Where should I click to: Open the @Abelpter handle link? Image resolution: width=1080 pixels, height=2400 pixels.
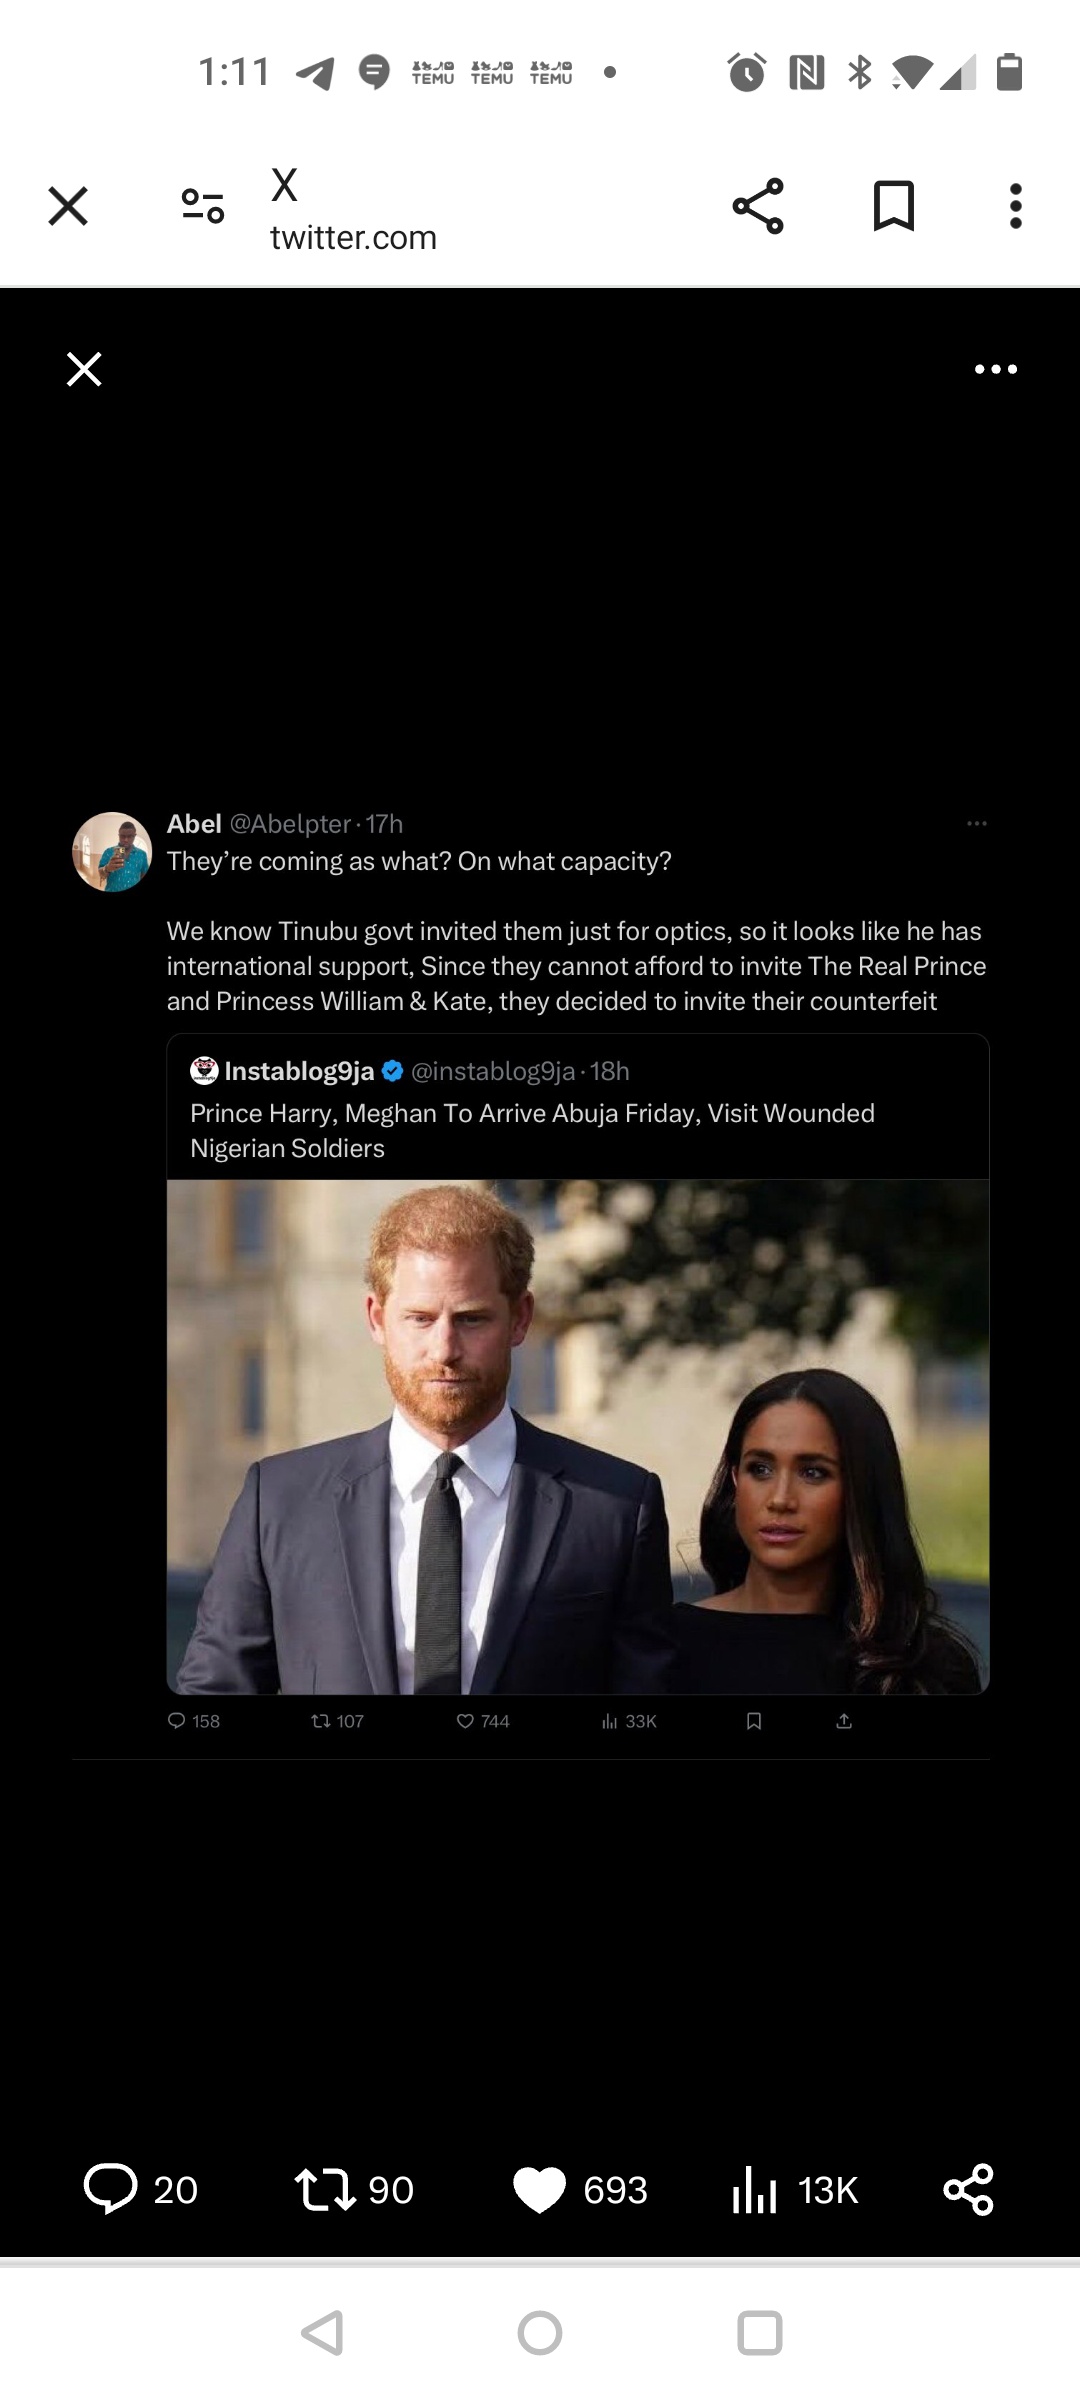click(x=290, y=824)
